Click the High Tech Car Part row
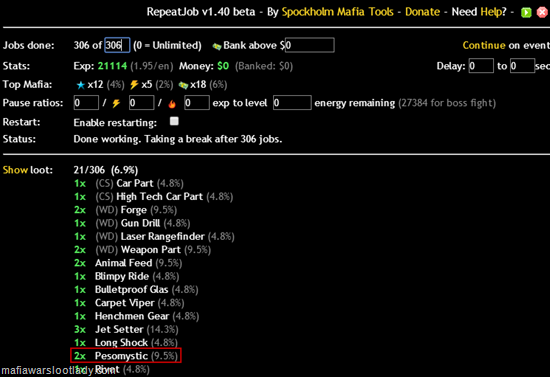 click(153, 197)
